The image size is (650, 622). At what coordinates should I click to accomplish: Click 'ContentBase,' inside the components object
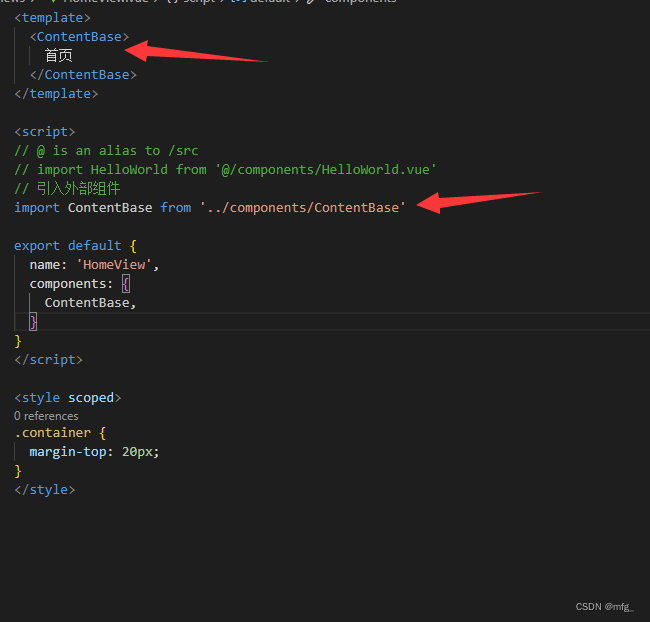(90, 303)
